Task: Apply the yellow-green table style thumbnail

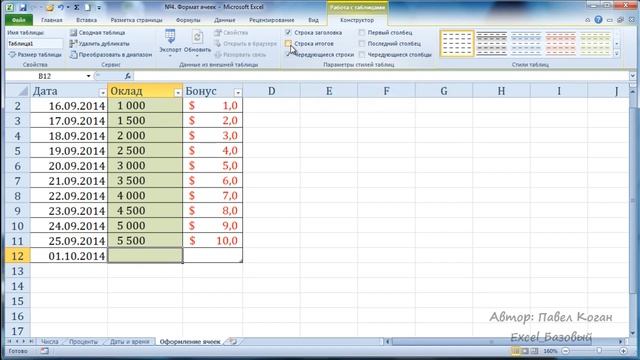Action: [595, 43]
